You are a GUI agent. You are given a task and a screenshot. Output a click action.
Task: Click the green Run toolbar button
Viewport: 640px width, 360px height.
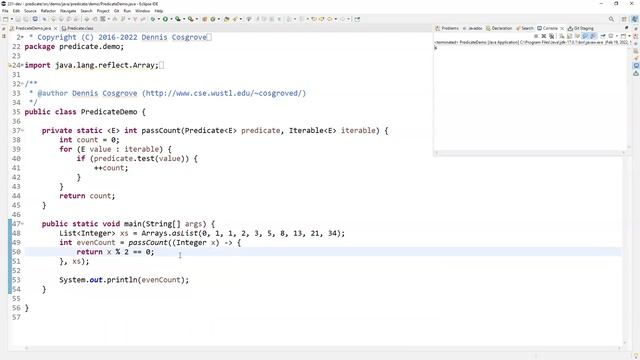click(x=165, y=19)
